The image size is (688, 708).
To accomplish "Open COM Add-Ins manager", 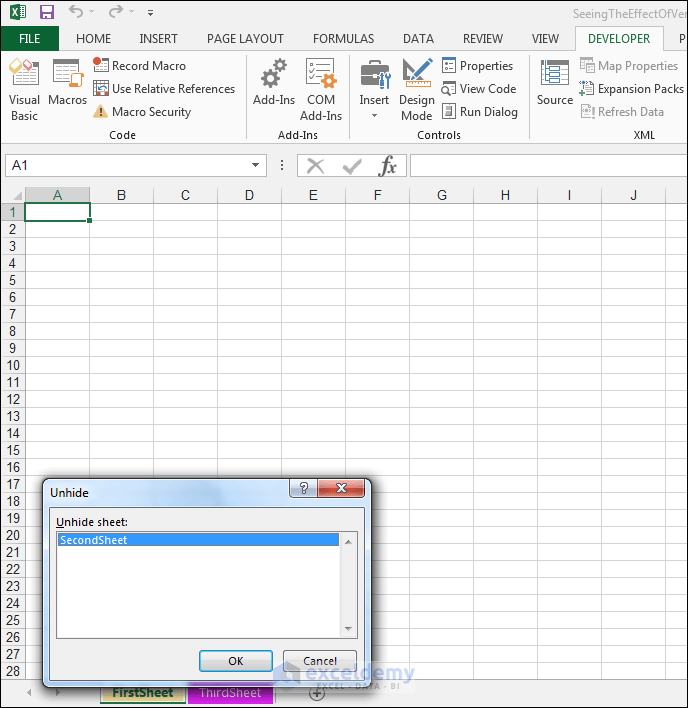I will (321, 90).
